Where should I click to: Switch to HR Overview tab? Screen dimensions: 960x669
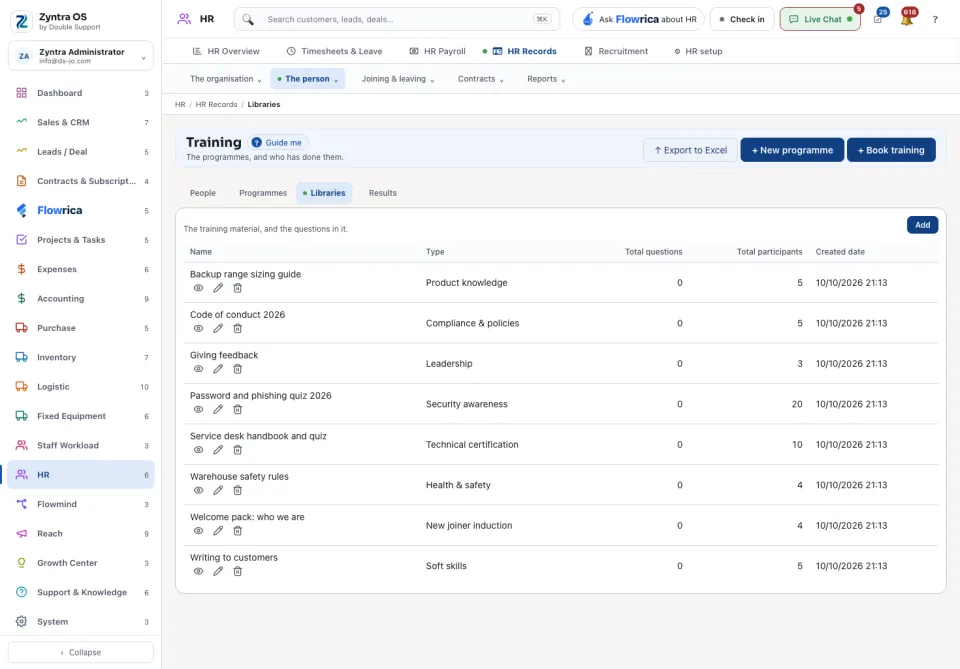226,51
